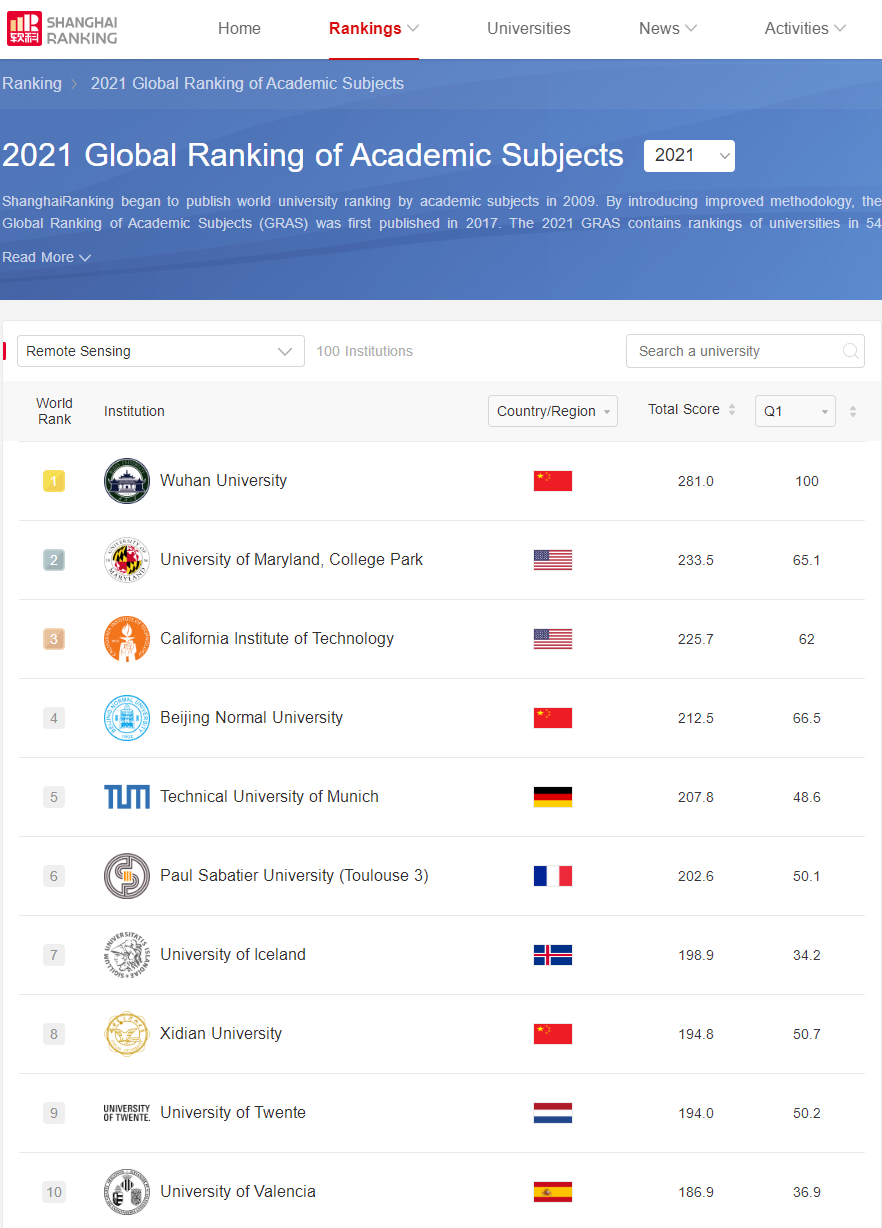Viewport: 882px width, 1228px height.
Task: Open the Q1 indicator dropdown
Action: (x=795, y=411)
